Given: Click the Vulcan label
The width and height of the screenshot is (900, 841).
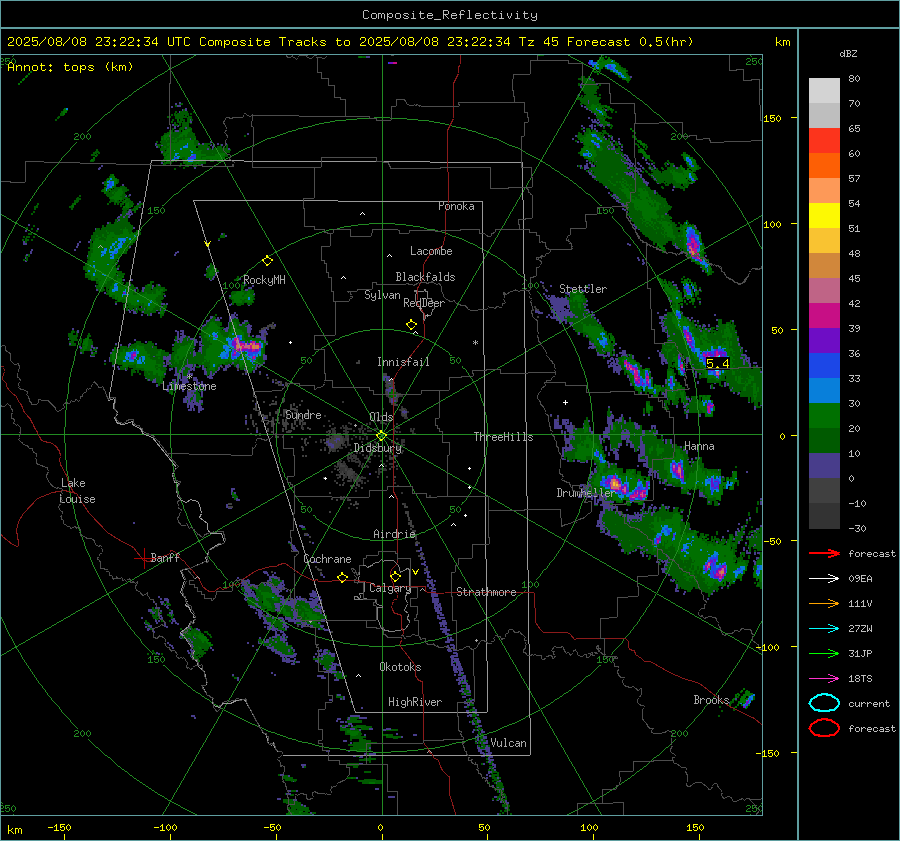Looking at the screenshot, I should pyautogui.click(x=509, y=743).
